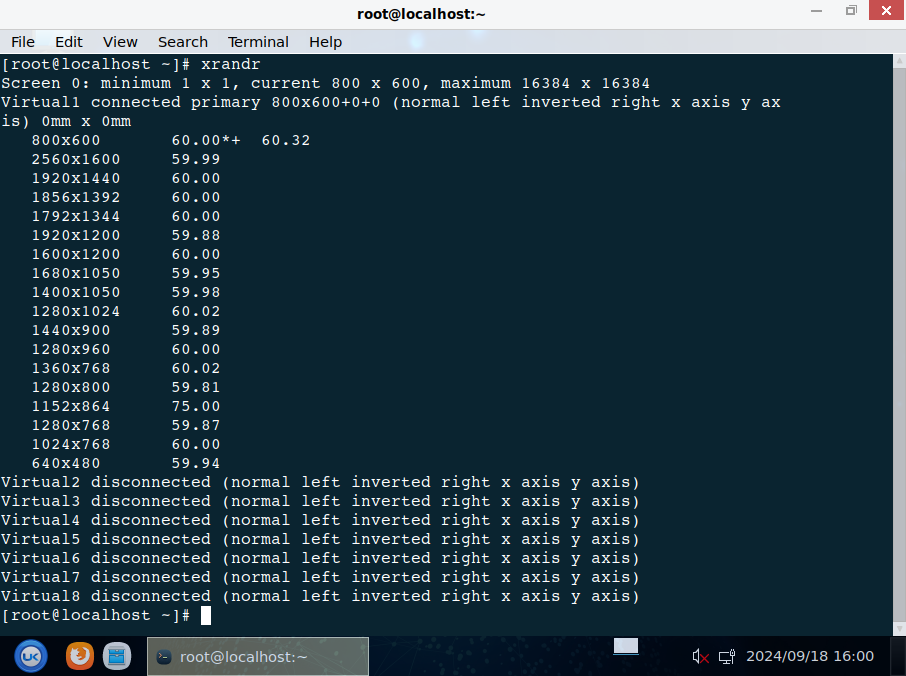Screen dimensions: 906x676
Task: Open the file manager taskbar icon
Action: [118, 656]
